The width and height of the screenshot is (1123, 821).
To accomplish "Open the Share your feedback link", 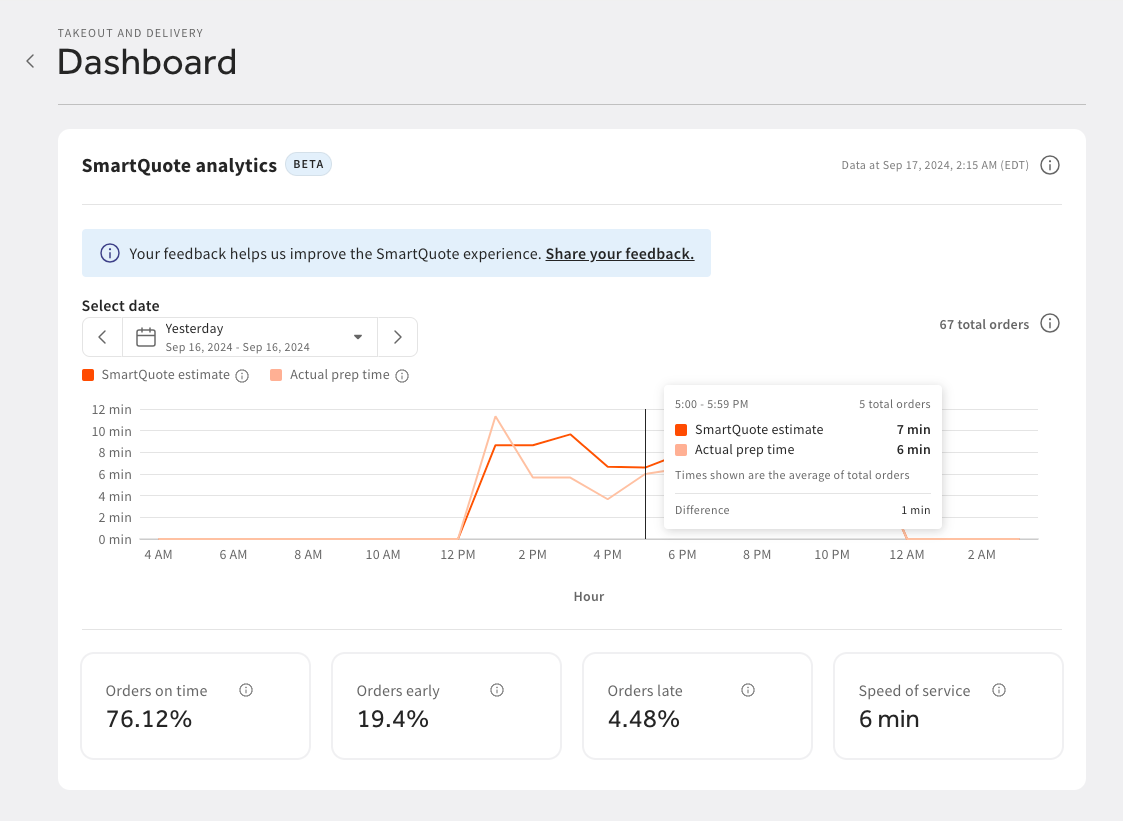I will click(619, 254).
